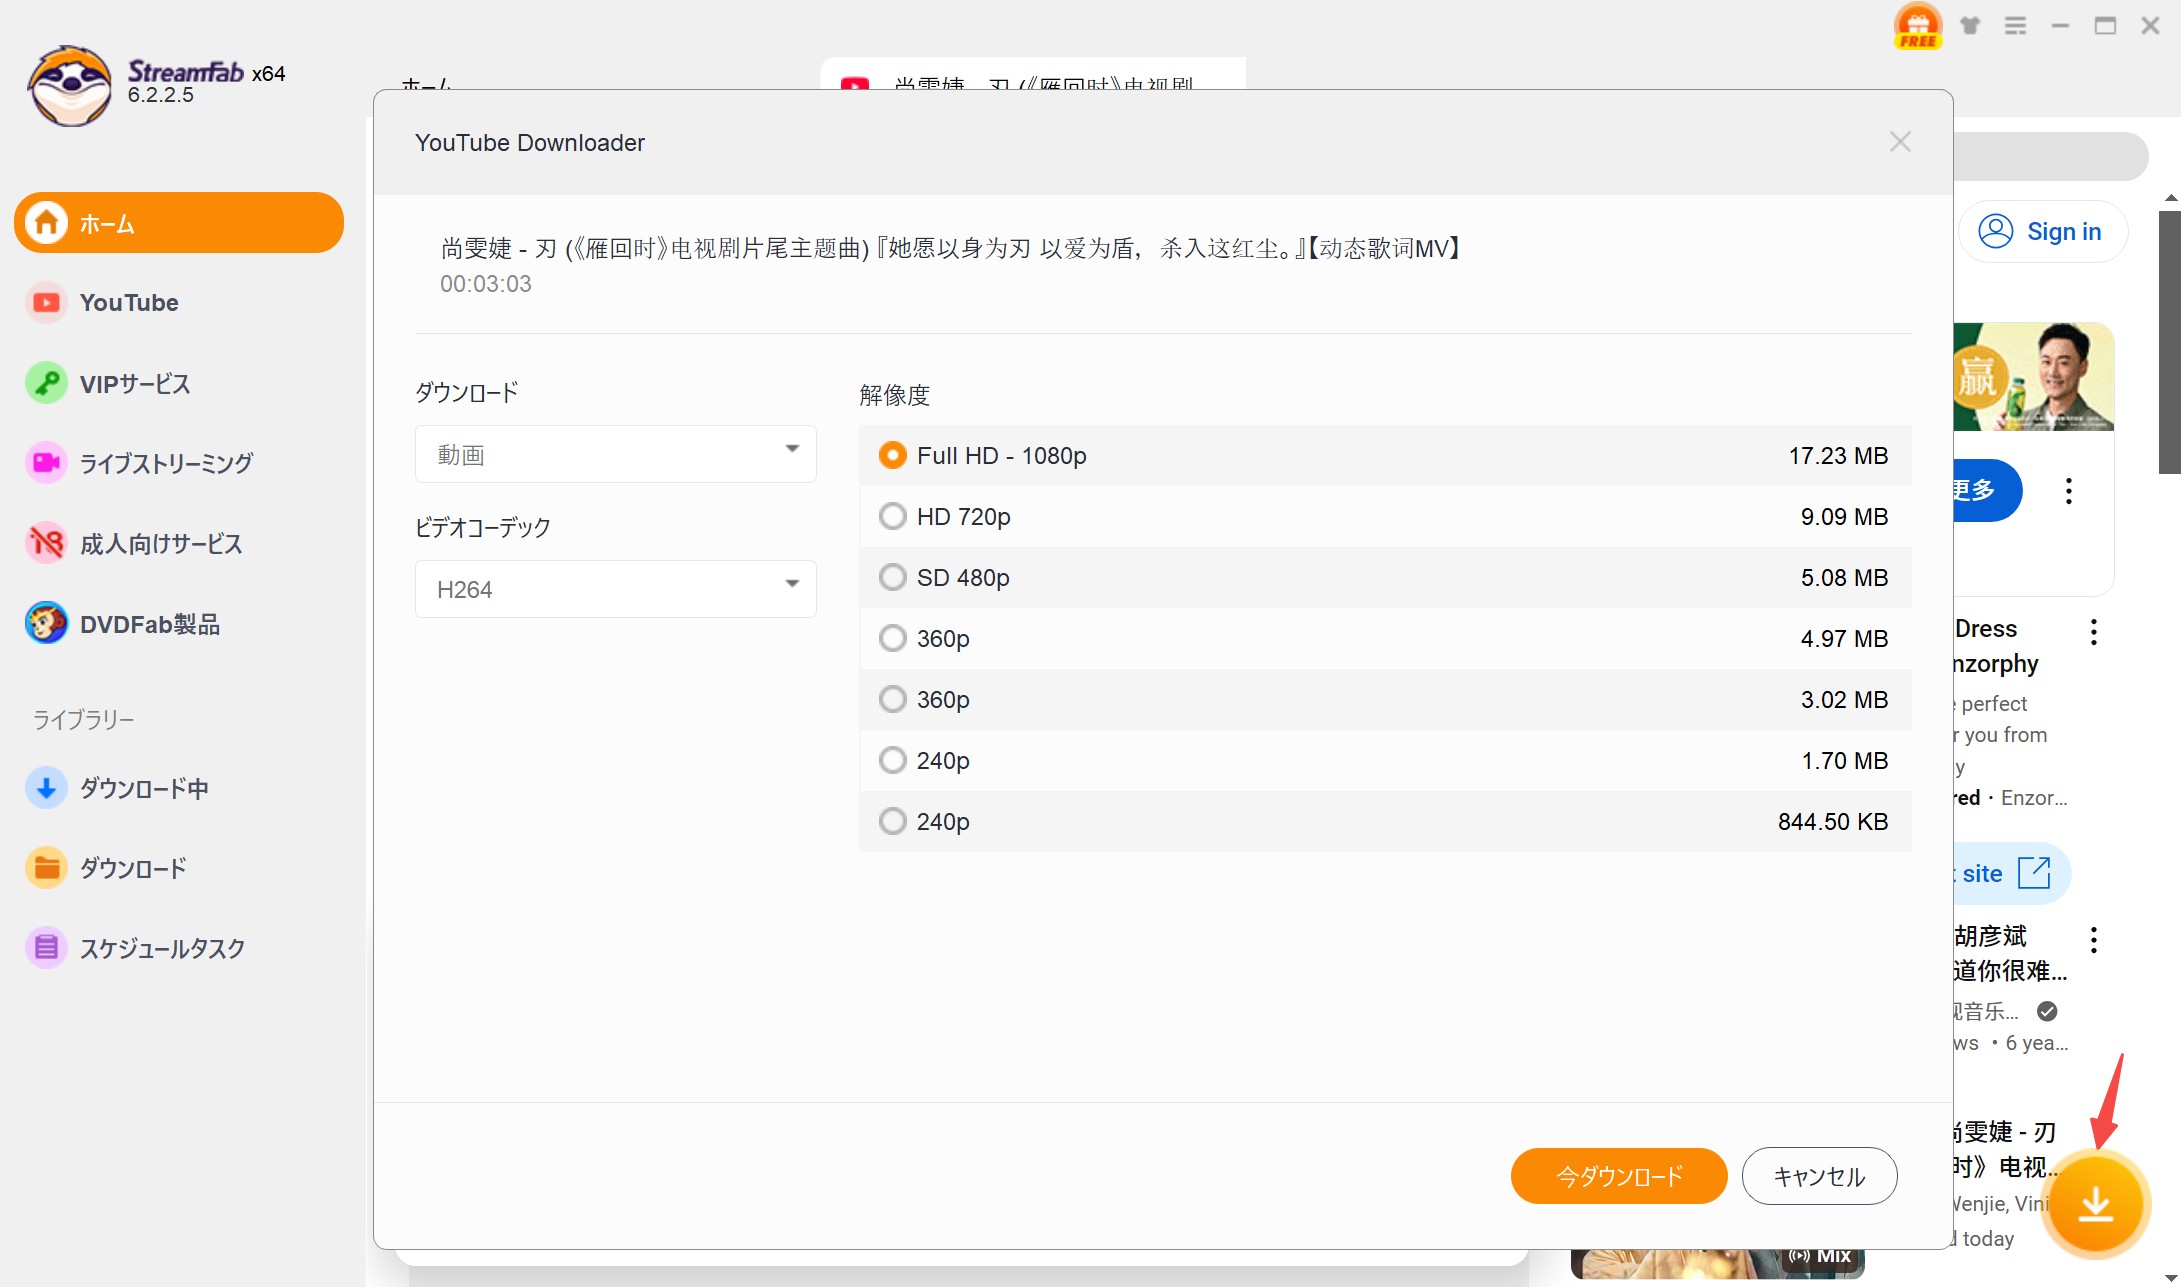The height and width of the screenshot is (1287, 2181).
Task: Click the 今ダウンロード button
Action: click(1619, 1176)
